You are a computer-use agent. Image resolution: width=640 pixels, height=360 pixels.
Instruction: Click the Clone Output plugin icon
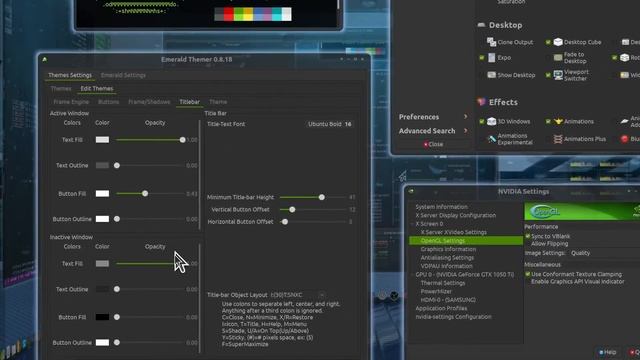click(491, 42)
